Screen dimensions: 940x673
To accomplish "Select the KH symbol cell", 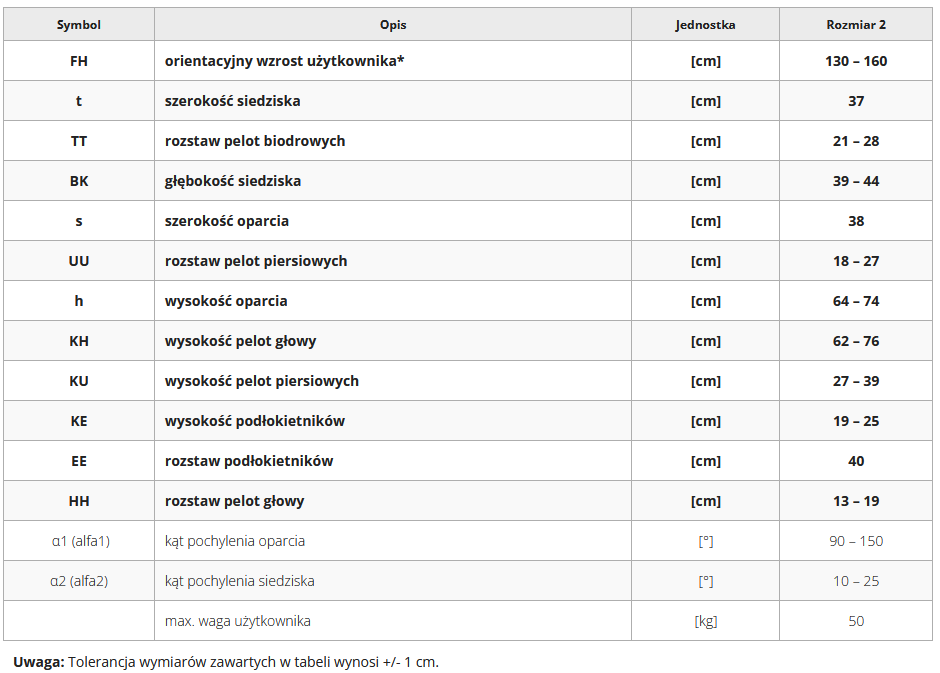I will pos(79,341).
